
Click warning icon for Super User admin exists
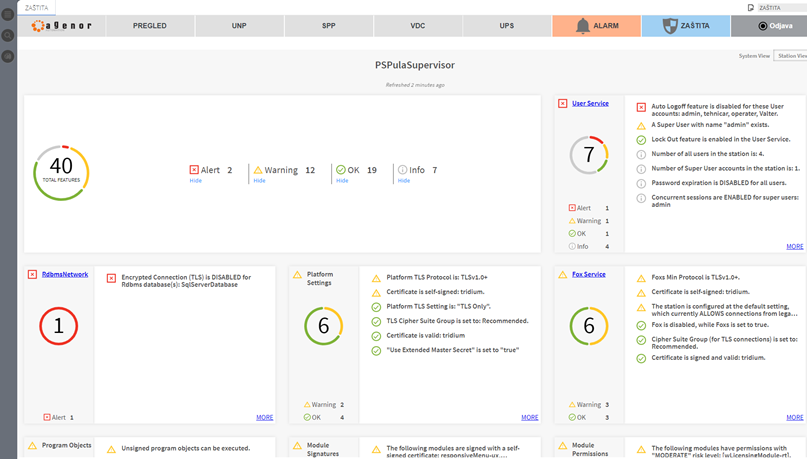coord(641,126)
